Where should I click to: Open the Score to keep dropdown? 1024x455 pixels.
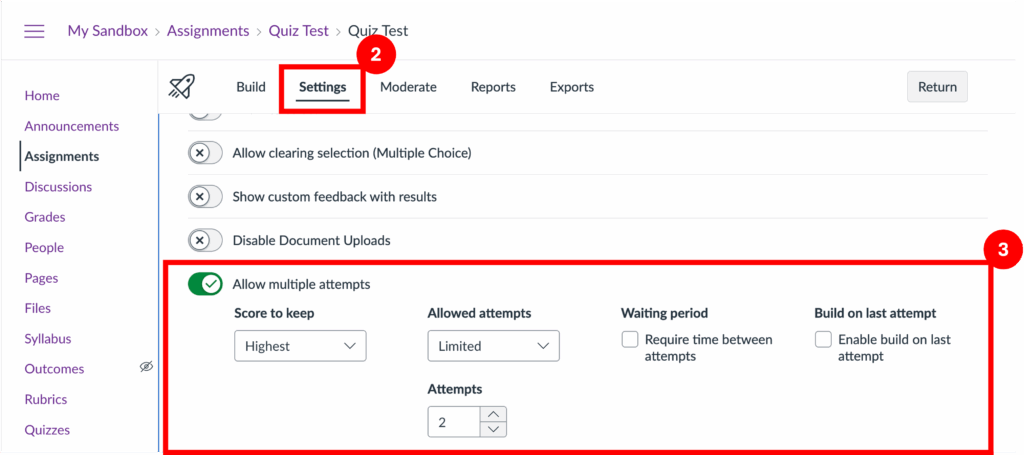[300, 346]
